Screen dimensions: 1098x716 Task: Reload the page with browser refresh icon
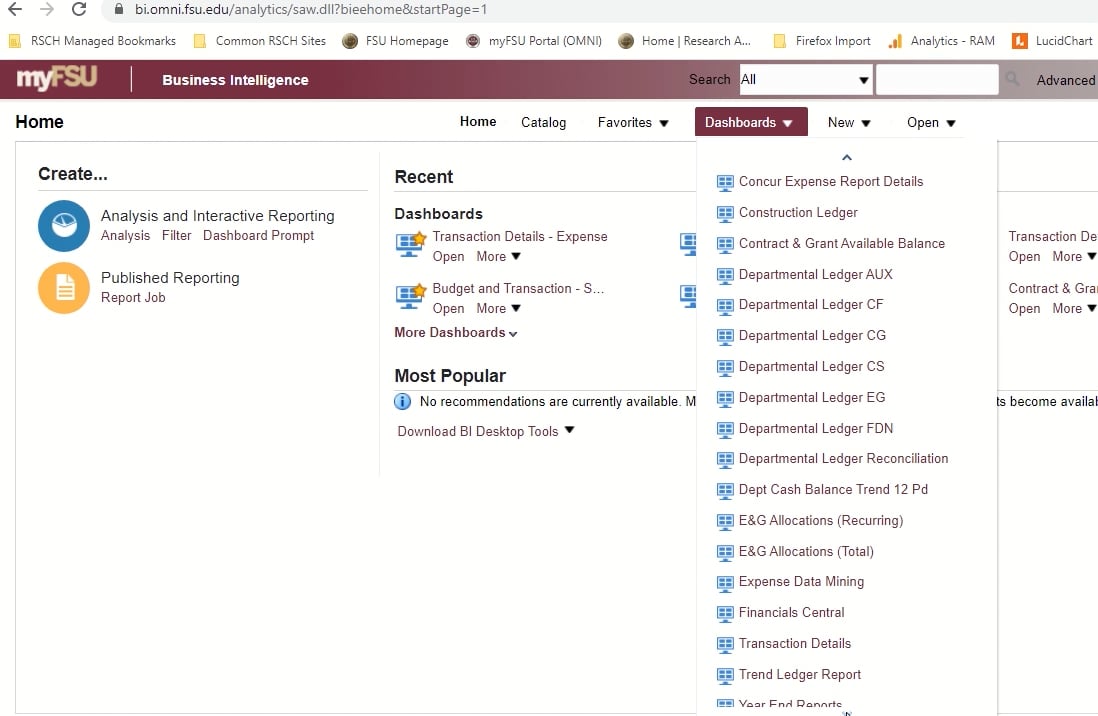(x=79, y=10)
